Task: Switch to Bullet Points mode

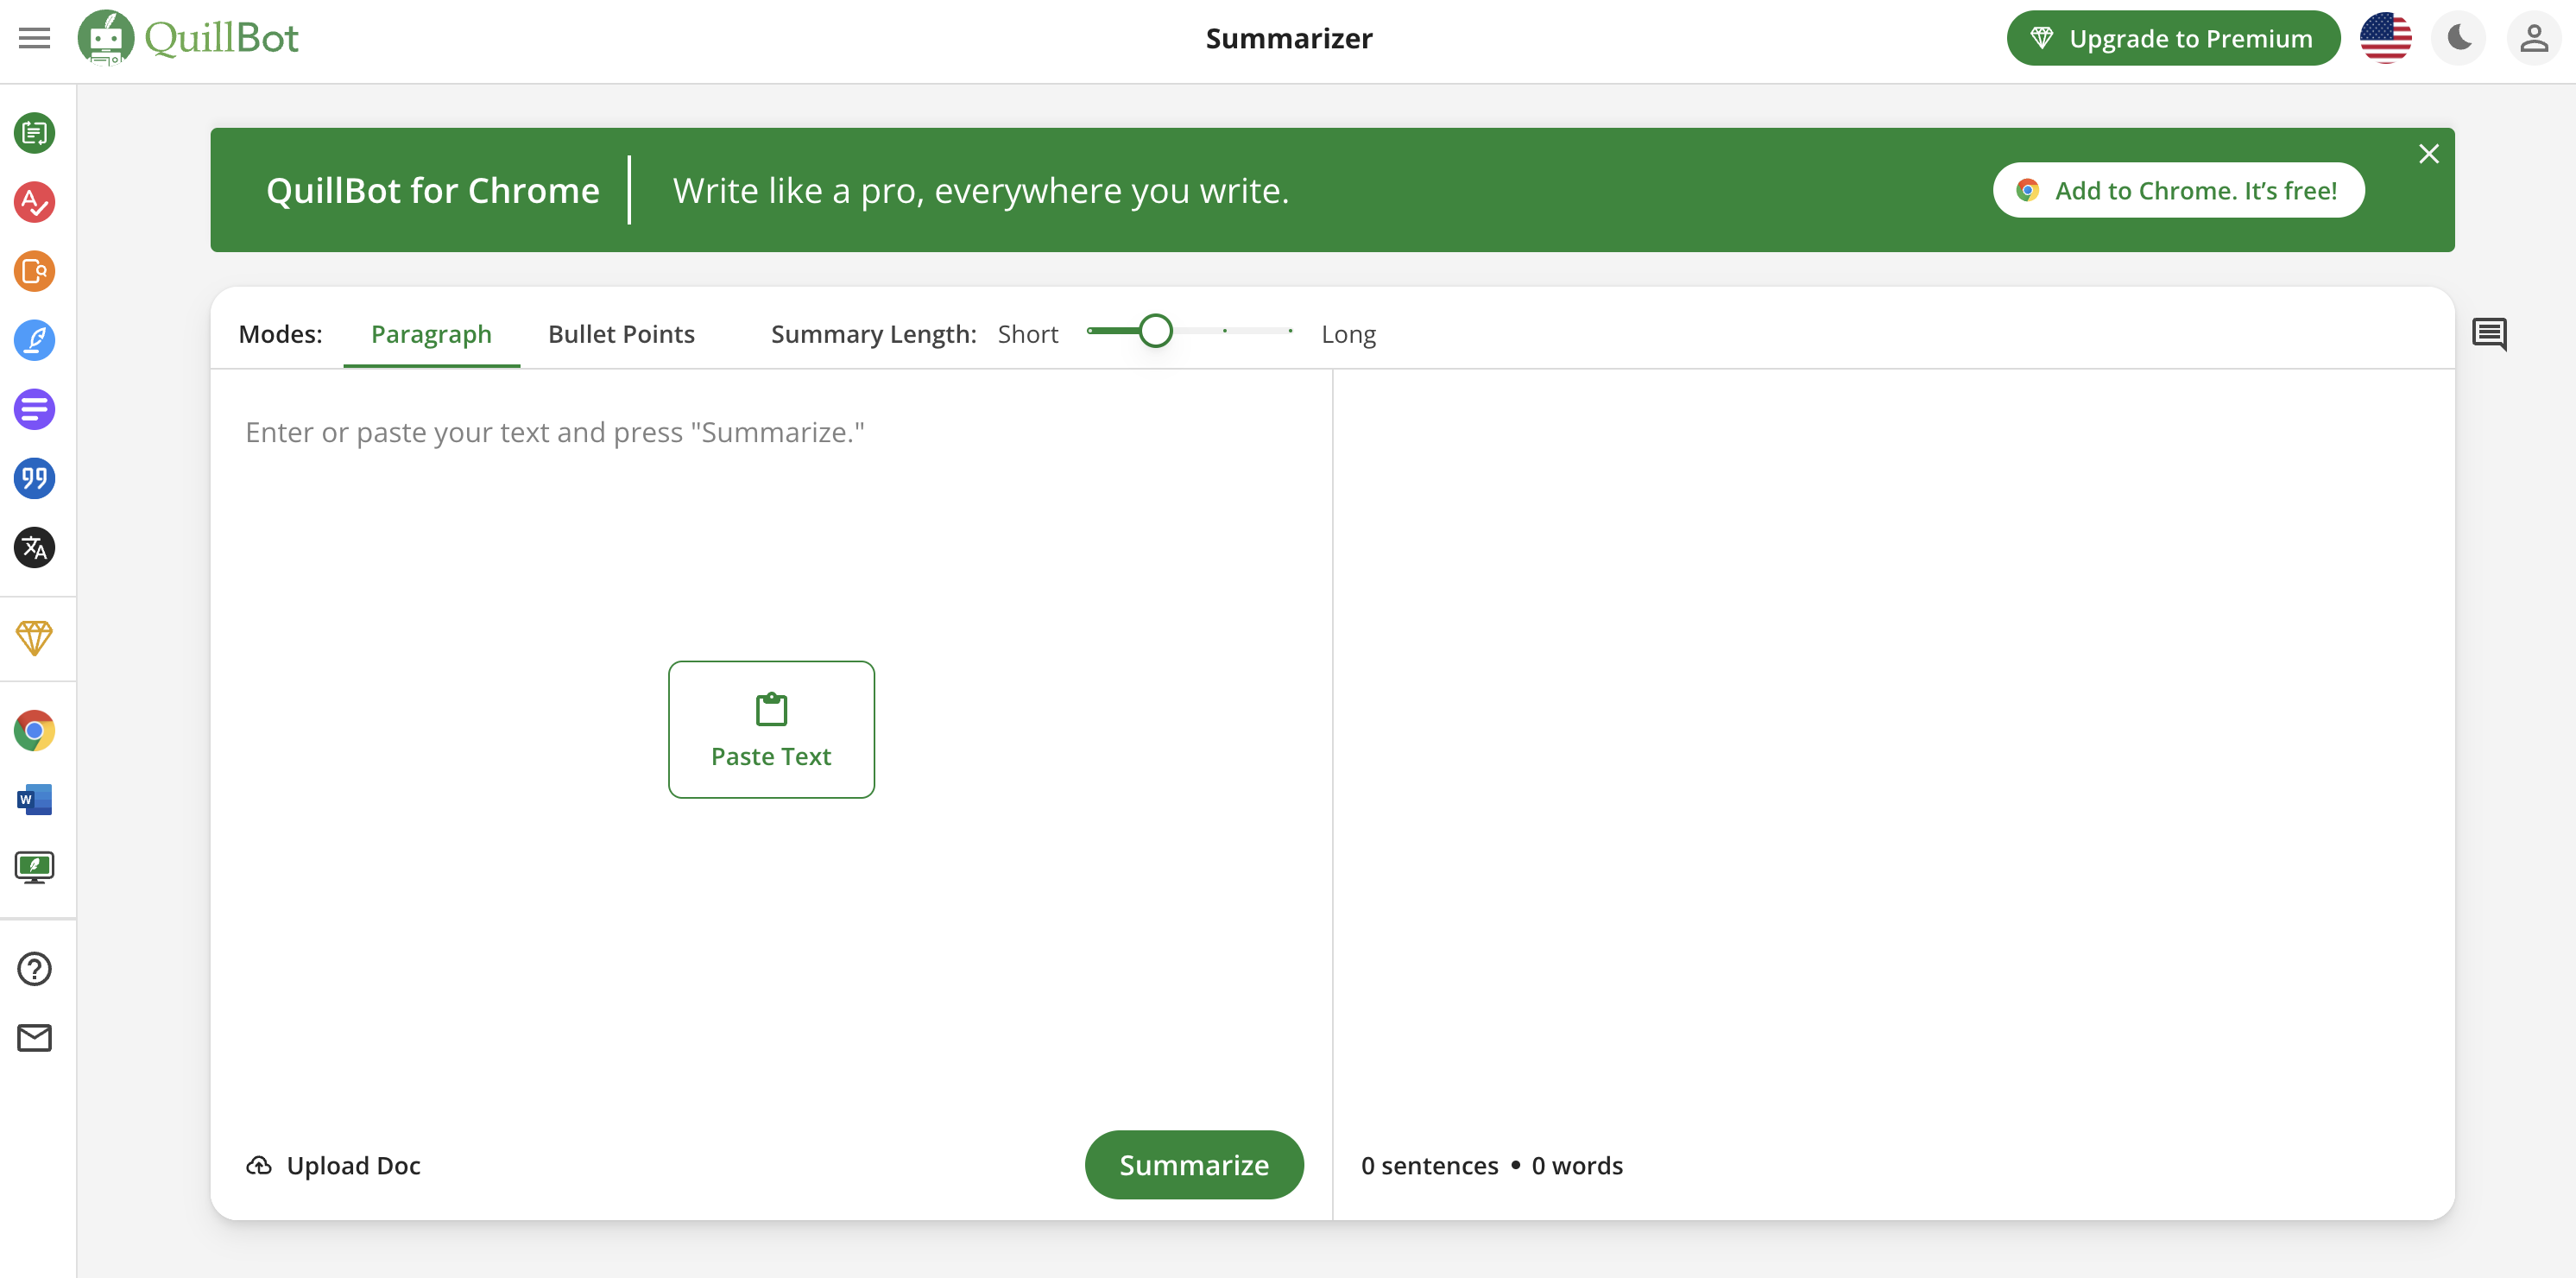Action: coord(621,334)
